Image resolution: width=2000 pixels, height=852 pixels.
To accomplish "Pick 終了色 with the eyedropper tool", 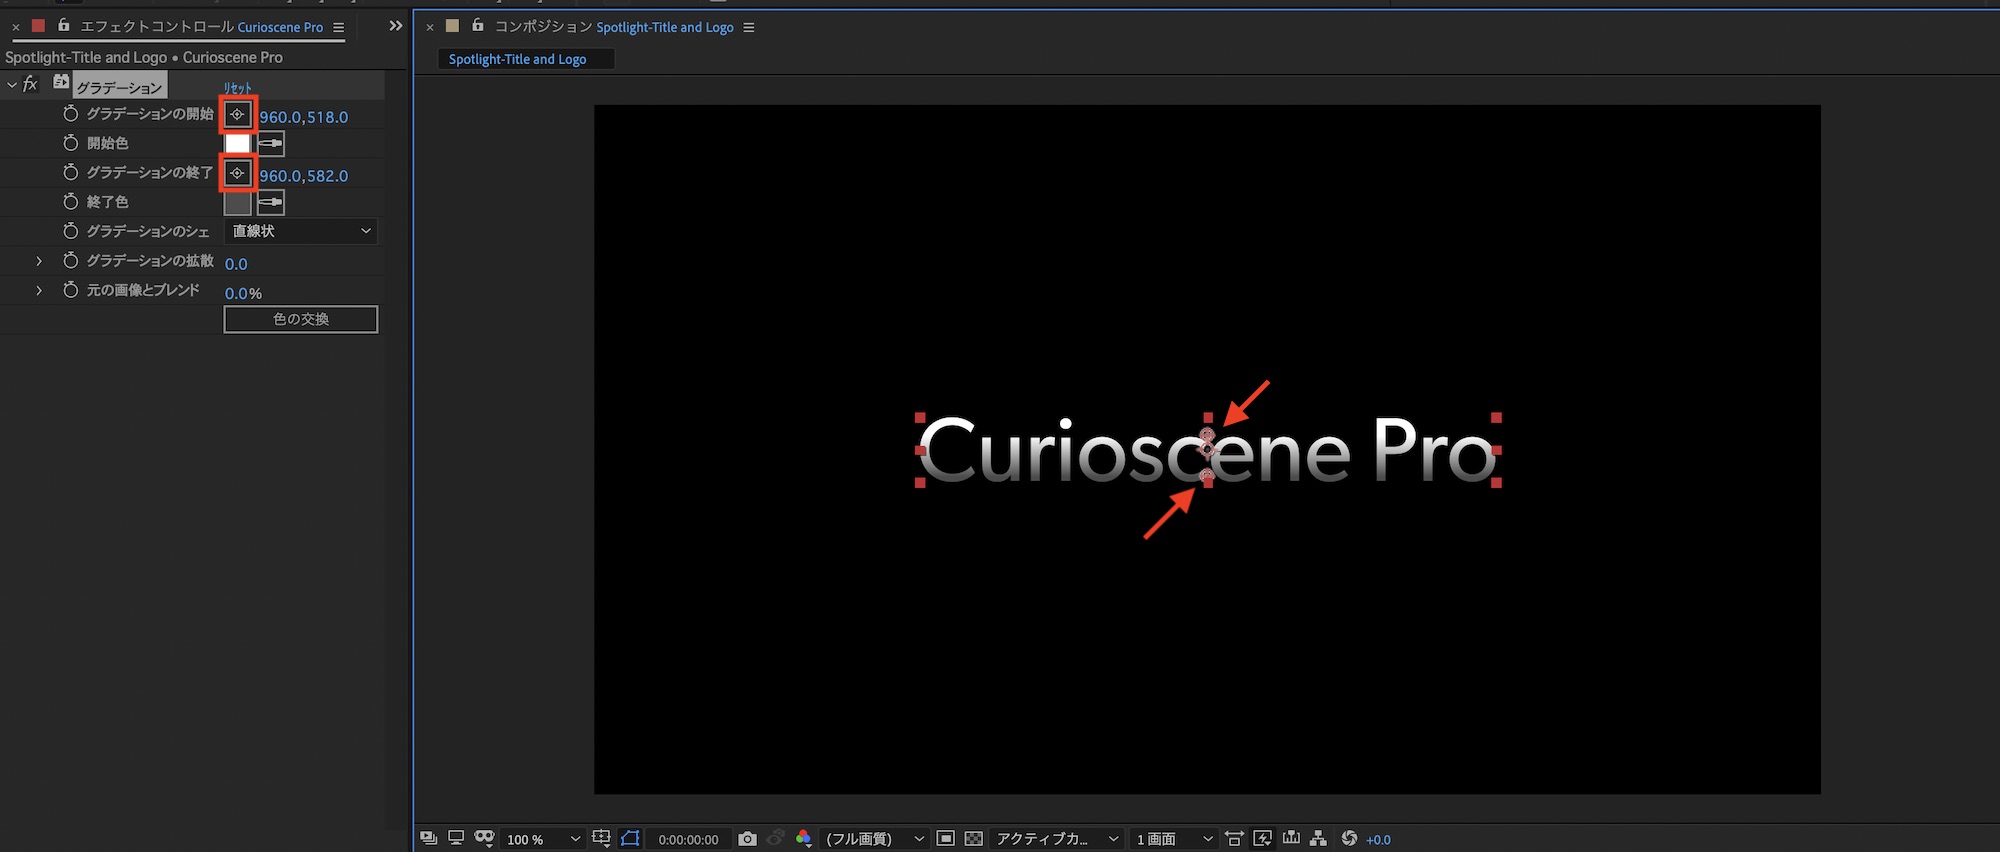I will point(271,203).
